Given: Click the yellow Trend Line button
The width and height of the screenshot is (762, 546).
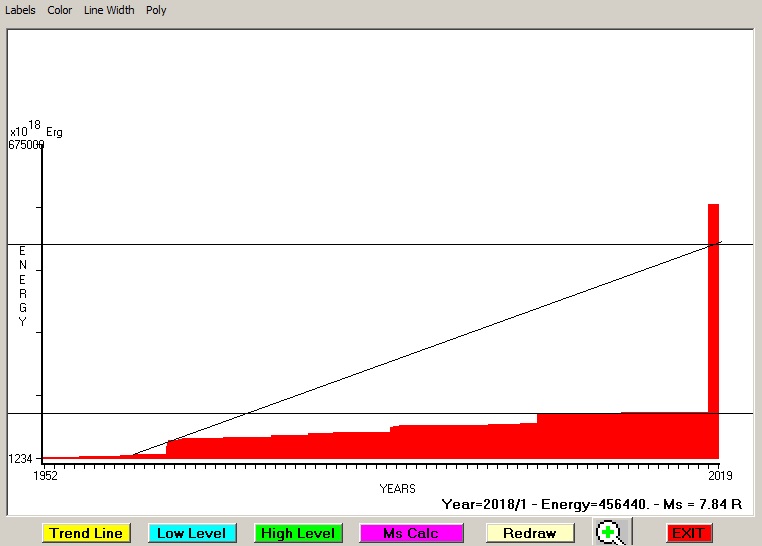Looking at the screenshot, I should click(x=86, y=533).
